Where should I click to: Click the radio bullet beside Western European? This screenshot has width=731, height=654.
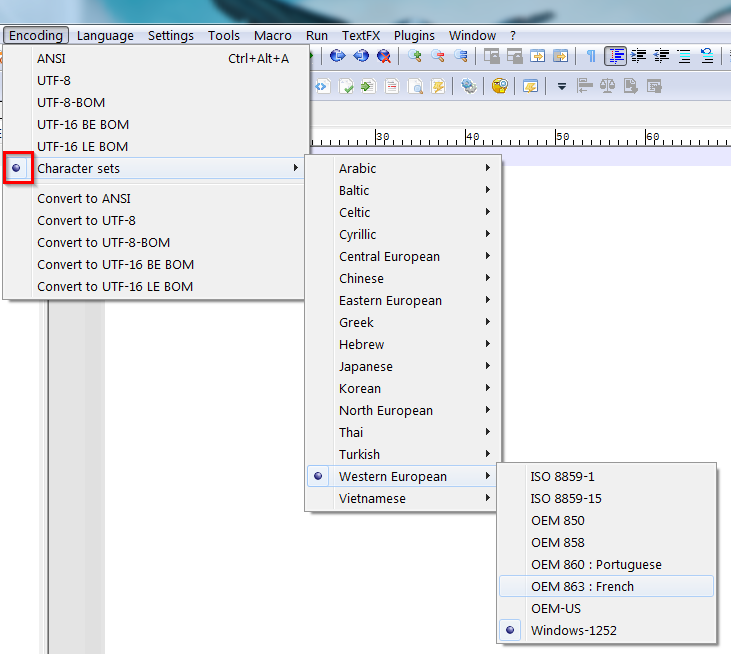coord(318,476)
